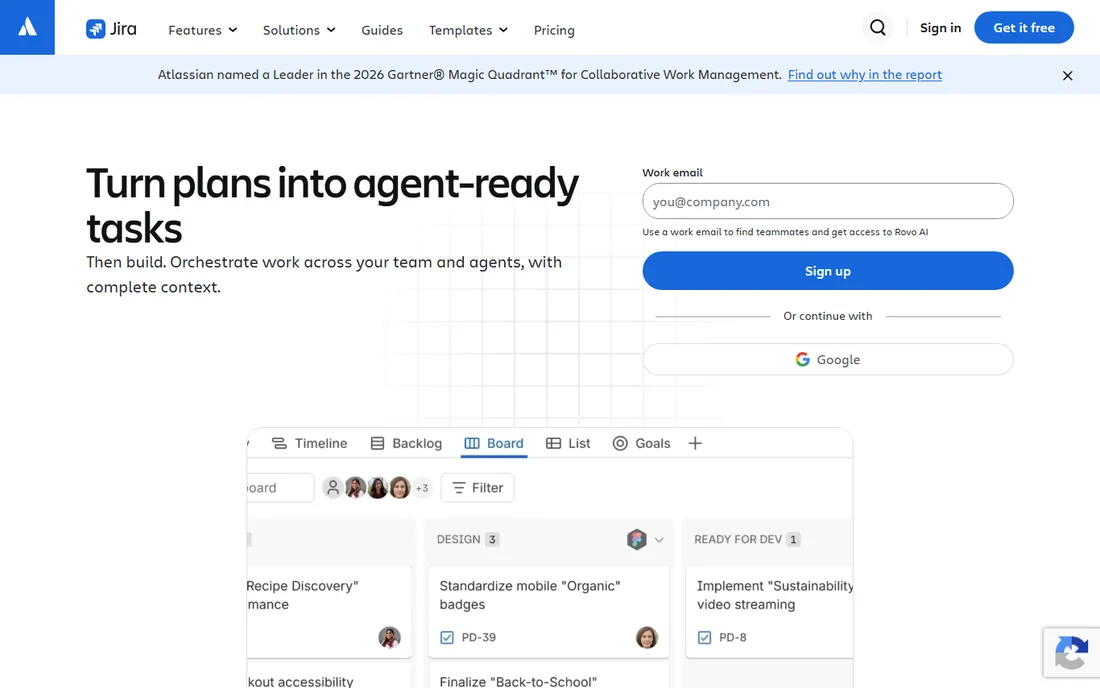Select the second teammate avatar filter
Viewport: 1100px width, 688px height.
[378, 487]
